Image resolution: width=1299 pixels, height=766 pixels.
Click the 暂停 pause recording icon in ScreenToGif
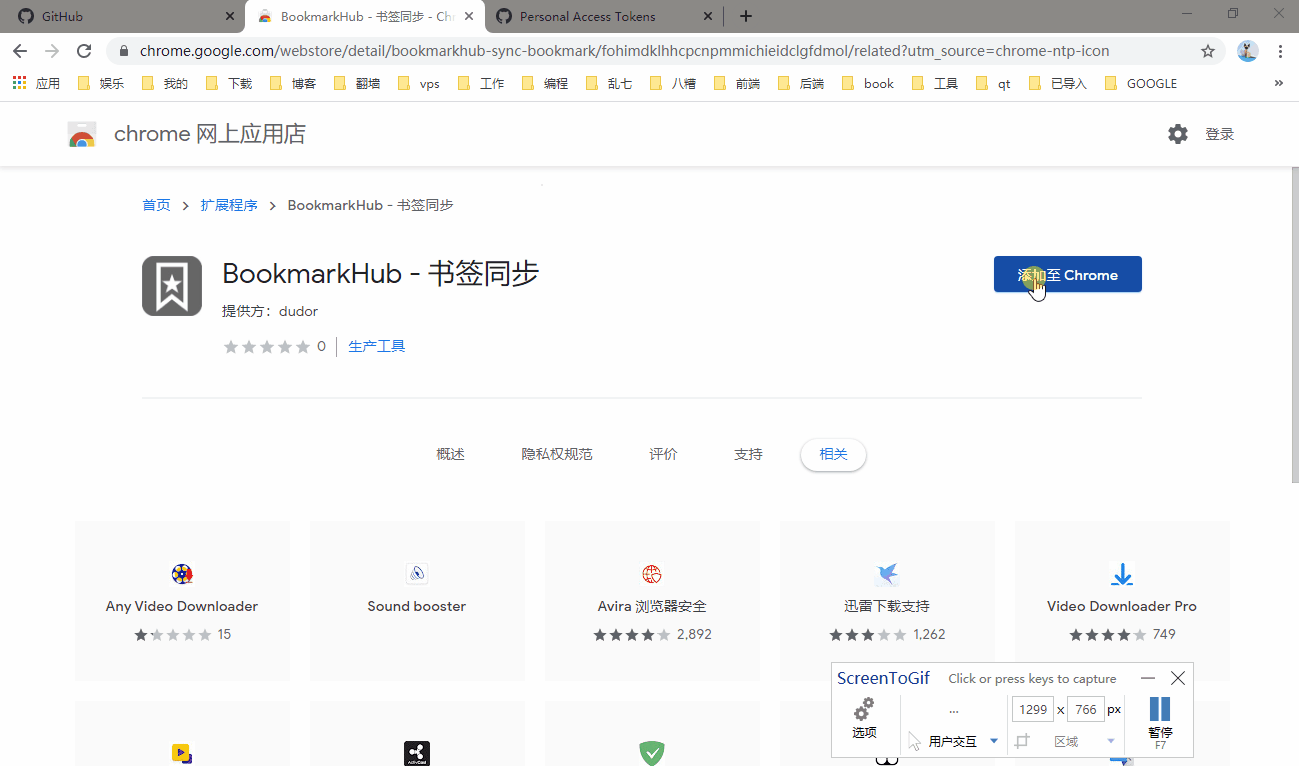coord(1159,710)
